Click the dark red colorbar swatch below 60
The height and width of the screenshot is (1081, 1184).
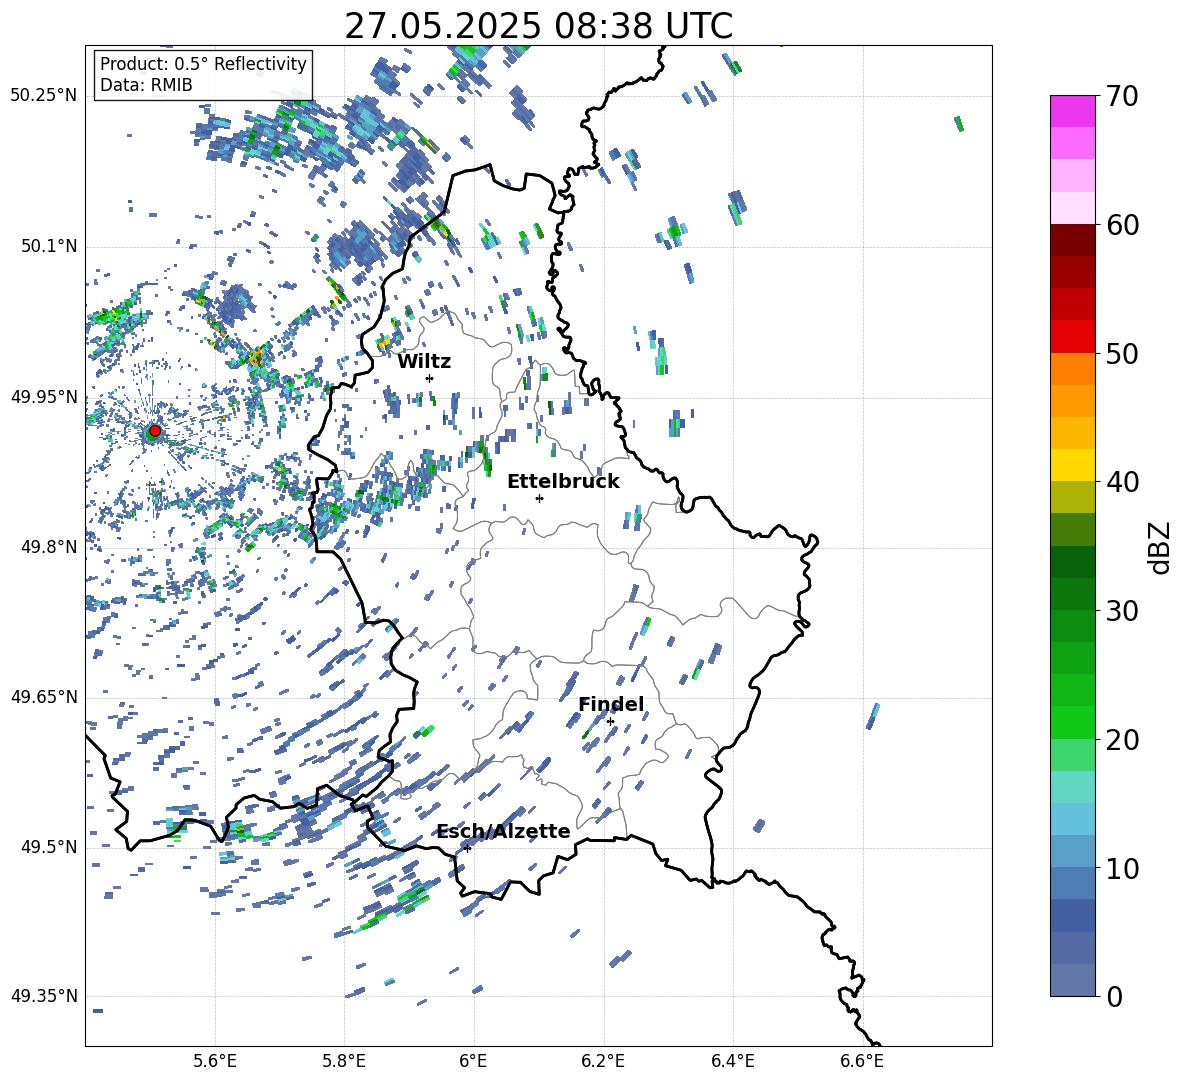[x=1072, y=240]
